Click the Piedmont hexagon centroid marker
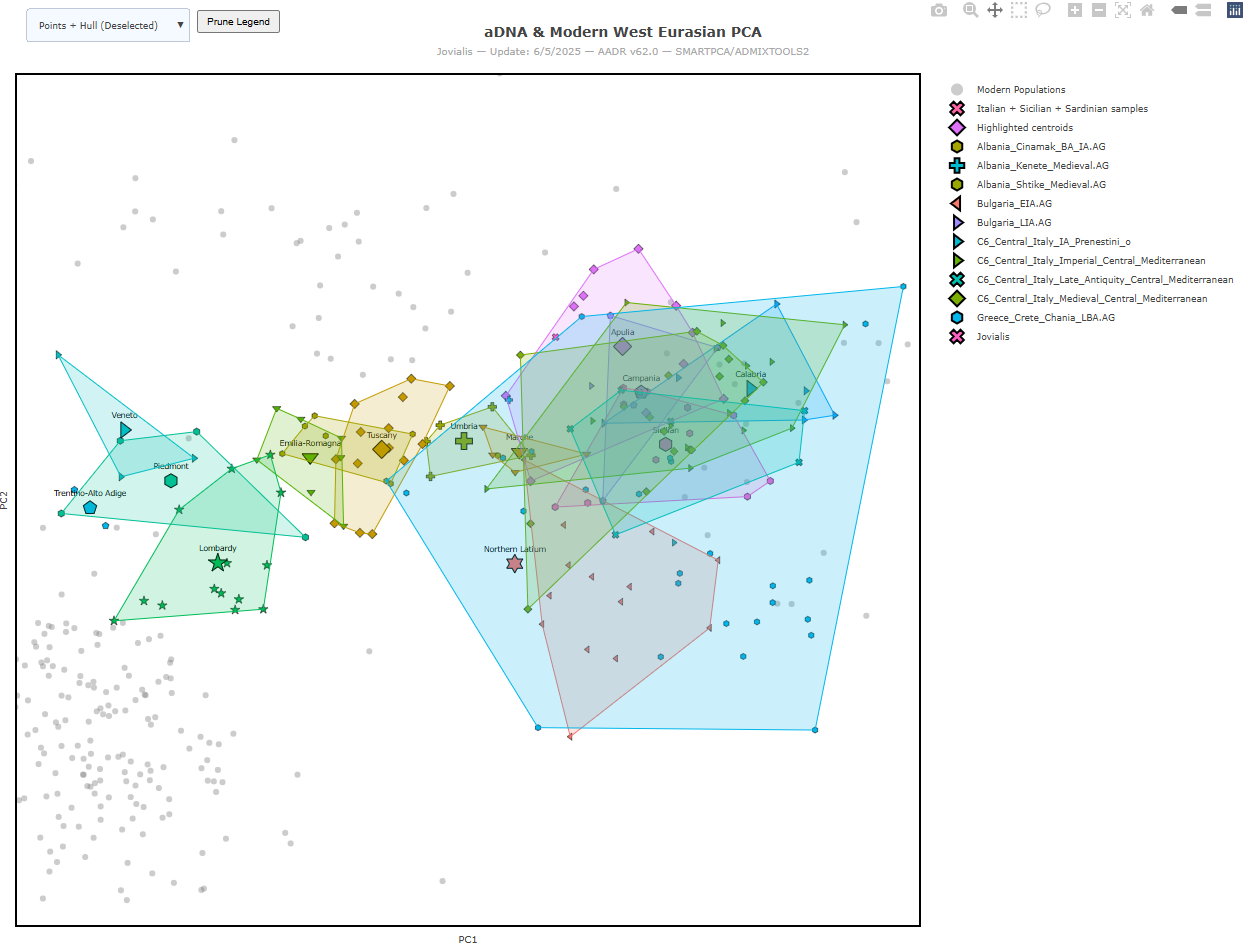The height and width of the screenshot is (943, 1245). point(171,481)
